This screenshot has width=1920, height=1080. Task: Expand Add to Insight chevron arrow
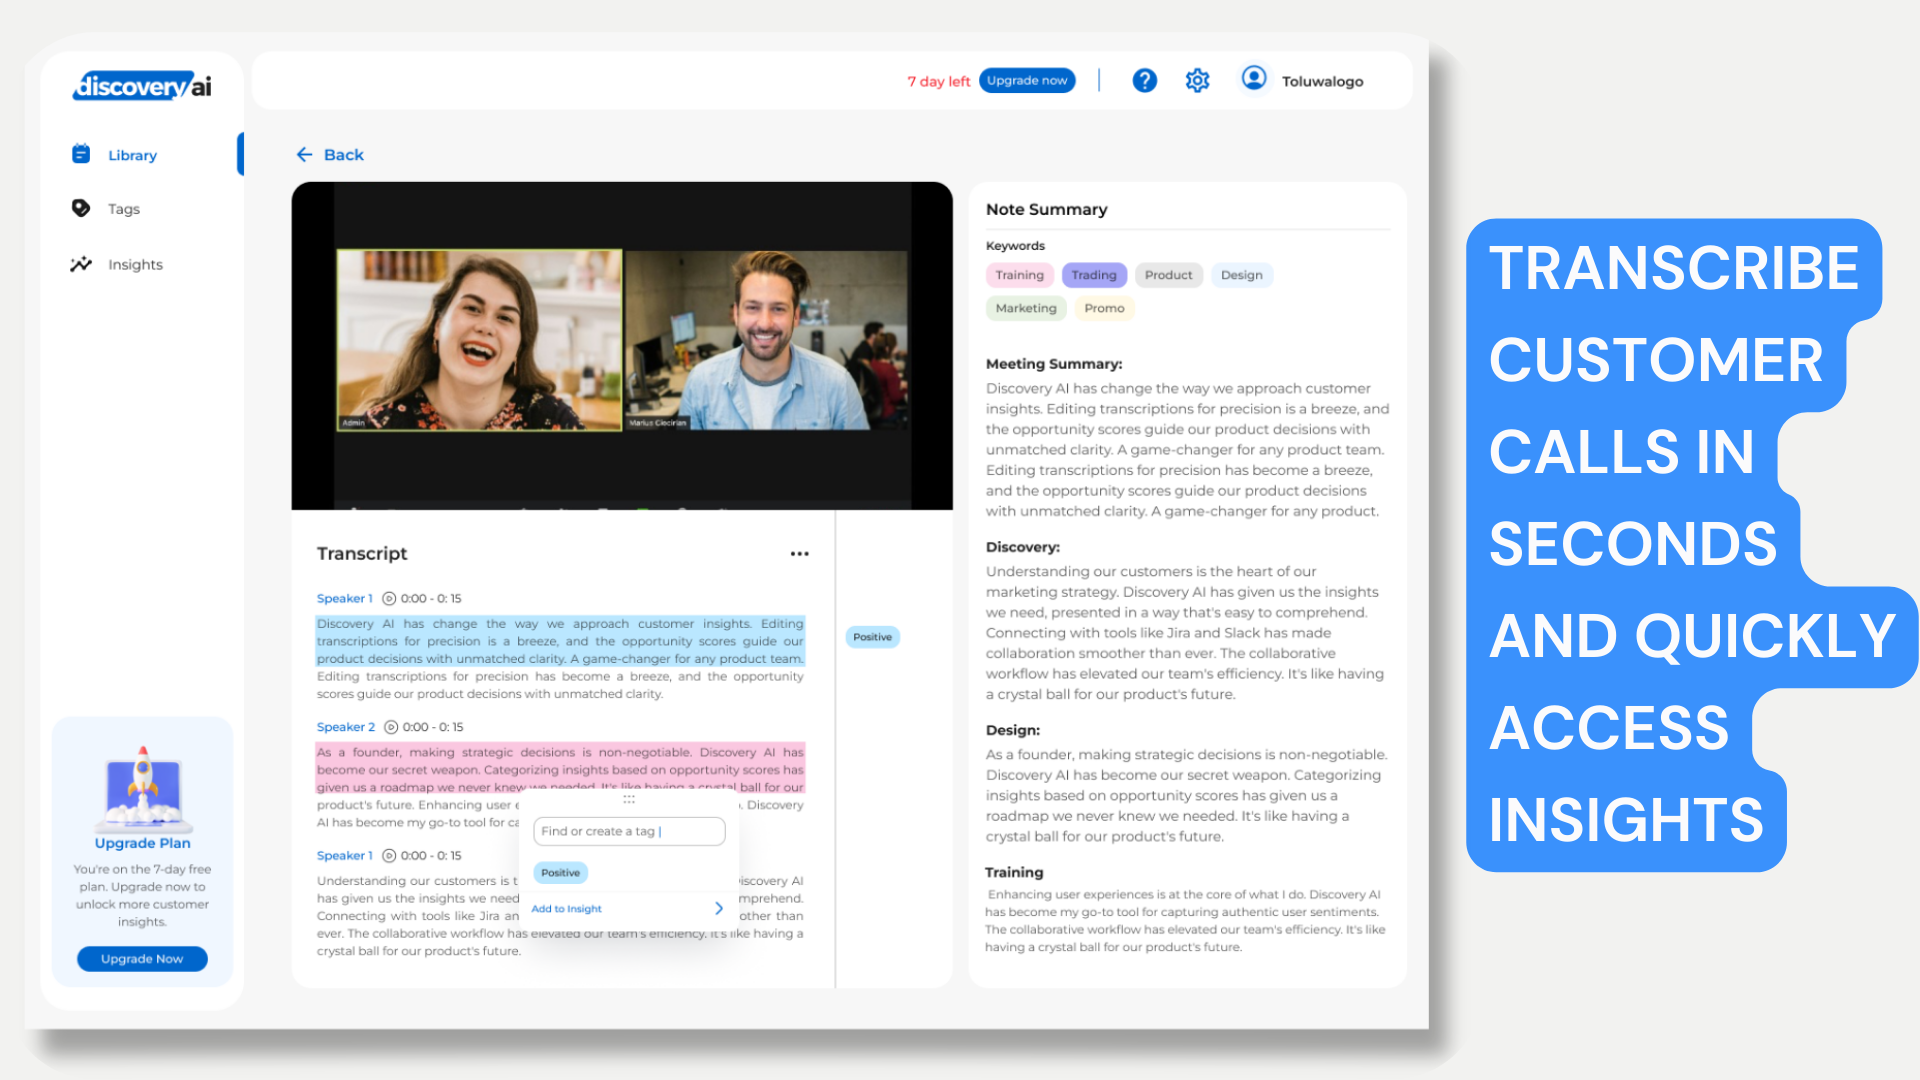coord(718,908)
